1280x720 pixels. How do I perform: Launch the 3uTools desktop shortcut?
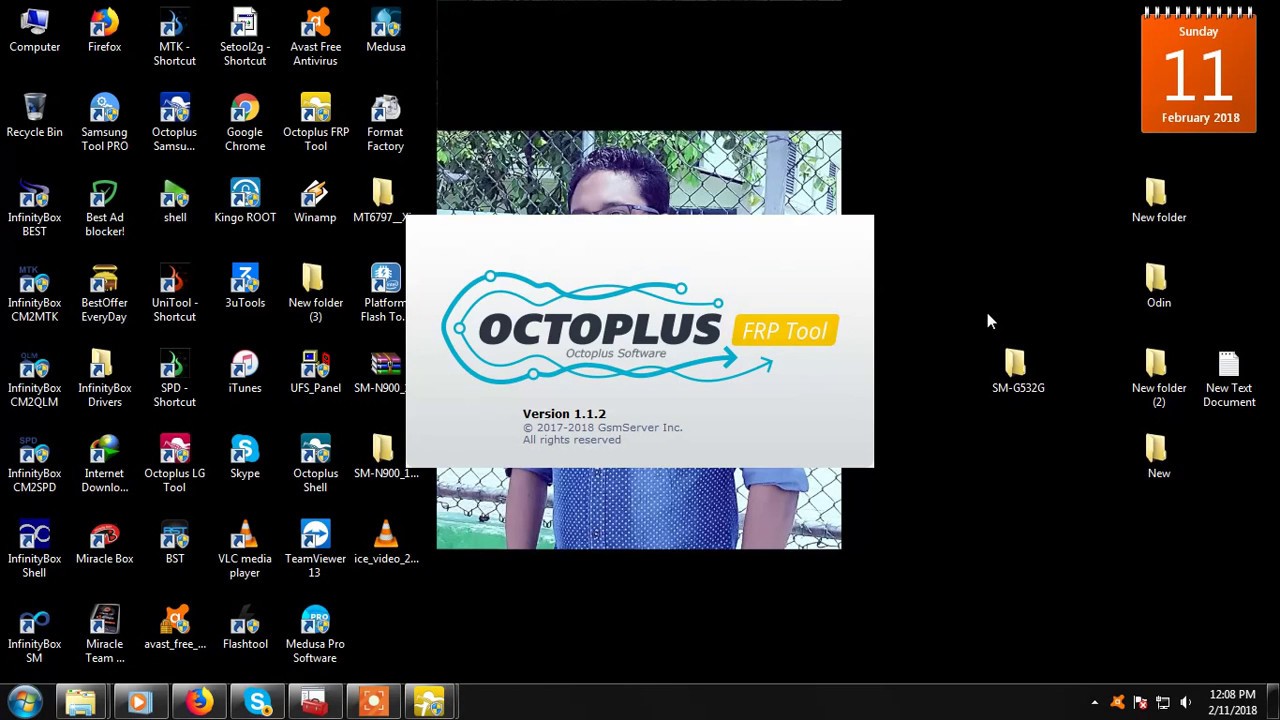pyautogui.click(x=244, y=287)
